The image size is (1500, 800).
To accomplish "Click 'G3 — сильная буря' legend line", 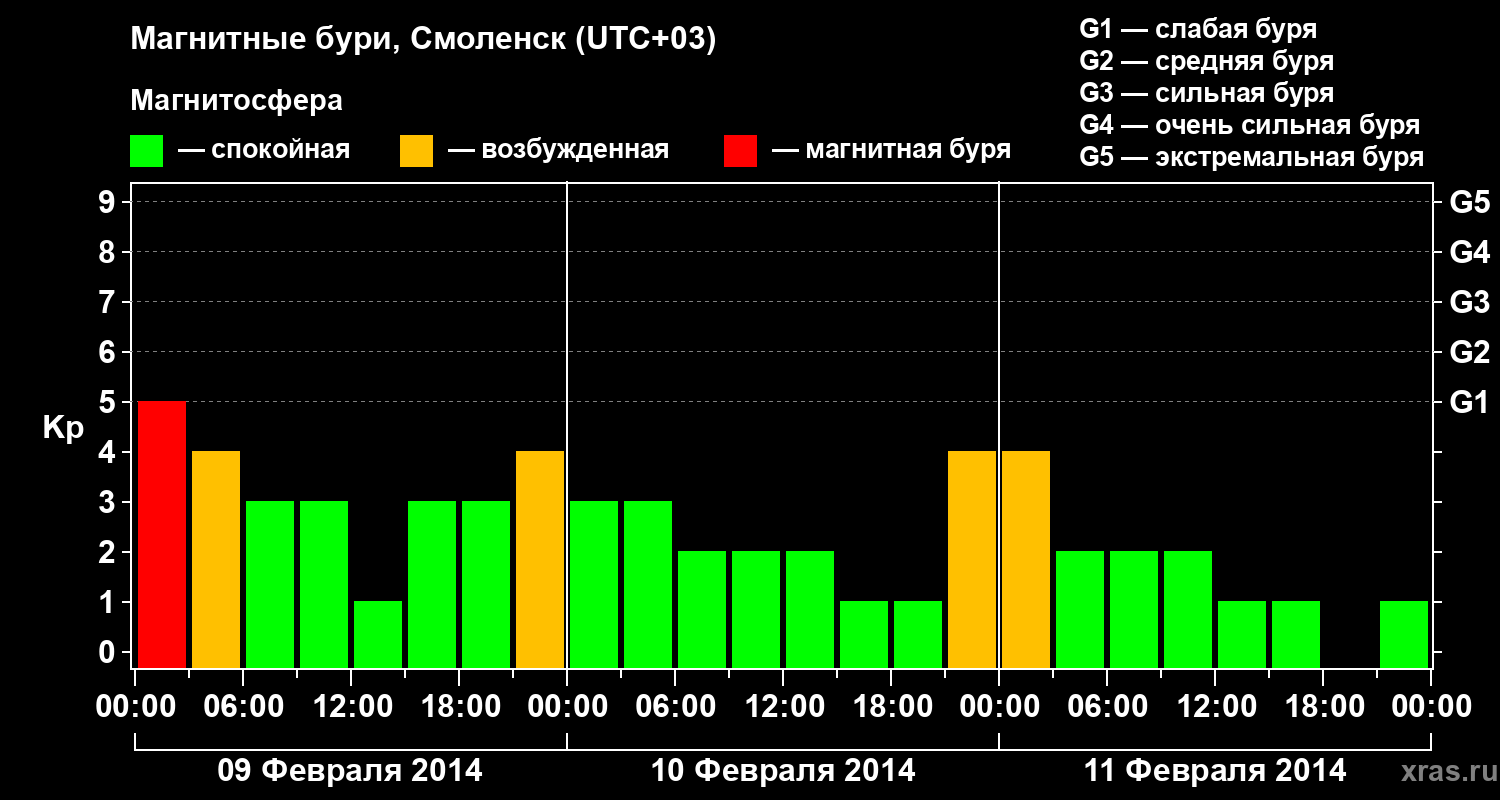I will (x=1206, y=93).
